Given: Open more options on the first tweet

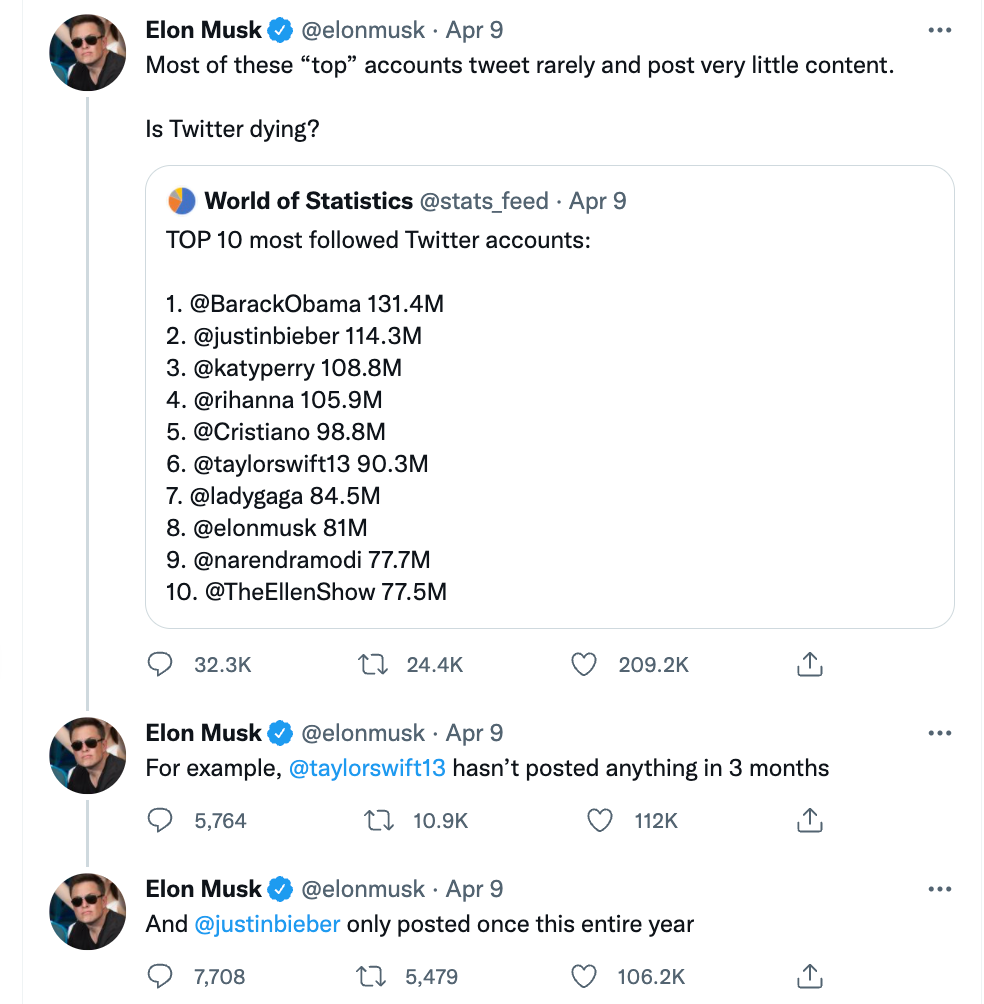Looking at the screenshot, I should [939, 30].
